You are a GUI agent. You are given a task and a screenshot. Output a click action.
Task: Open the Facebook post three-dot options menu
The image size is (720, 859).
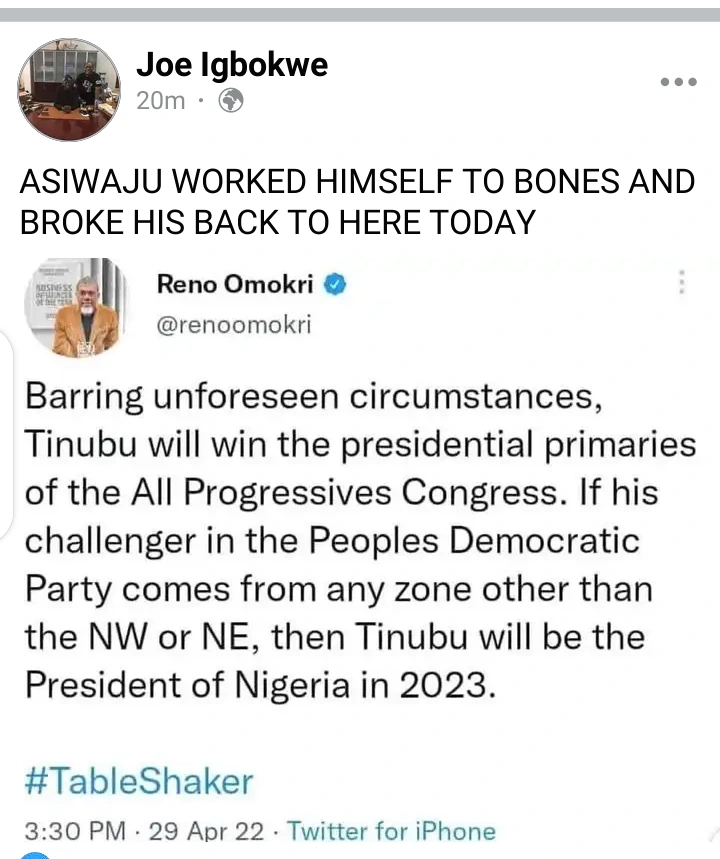pos(679,82)
